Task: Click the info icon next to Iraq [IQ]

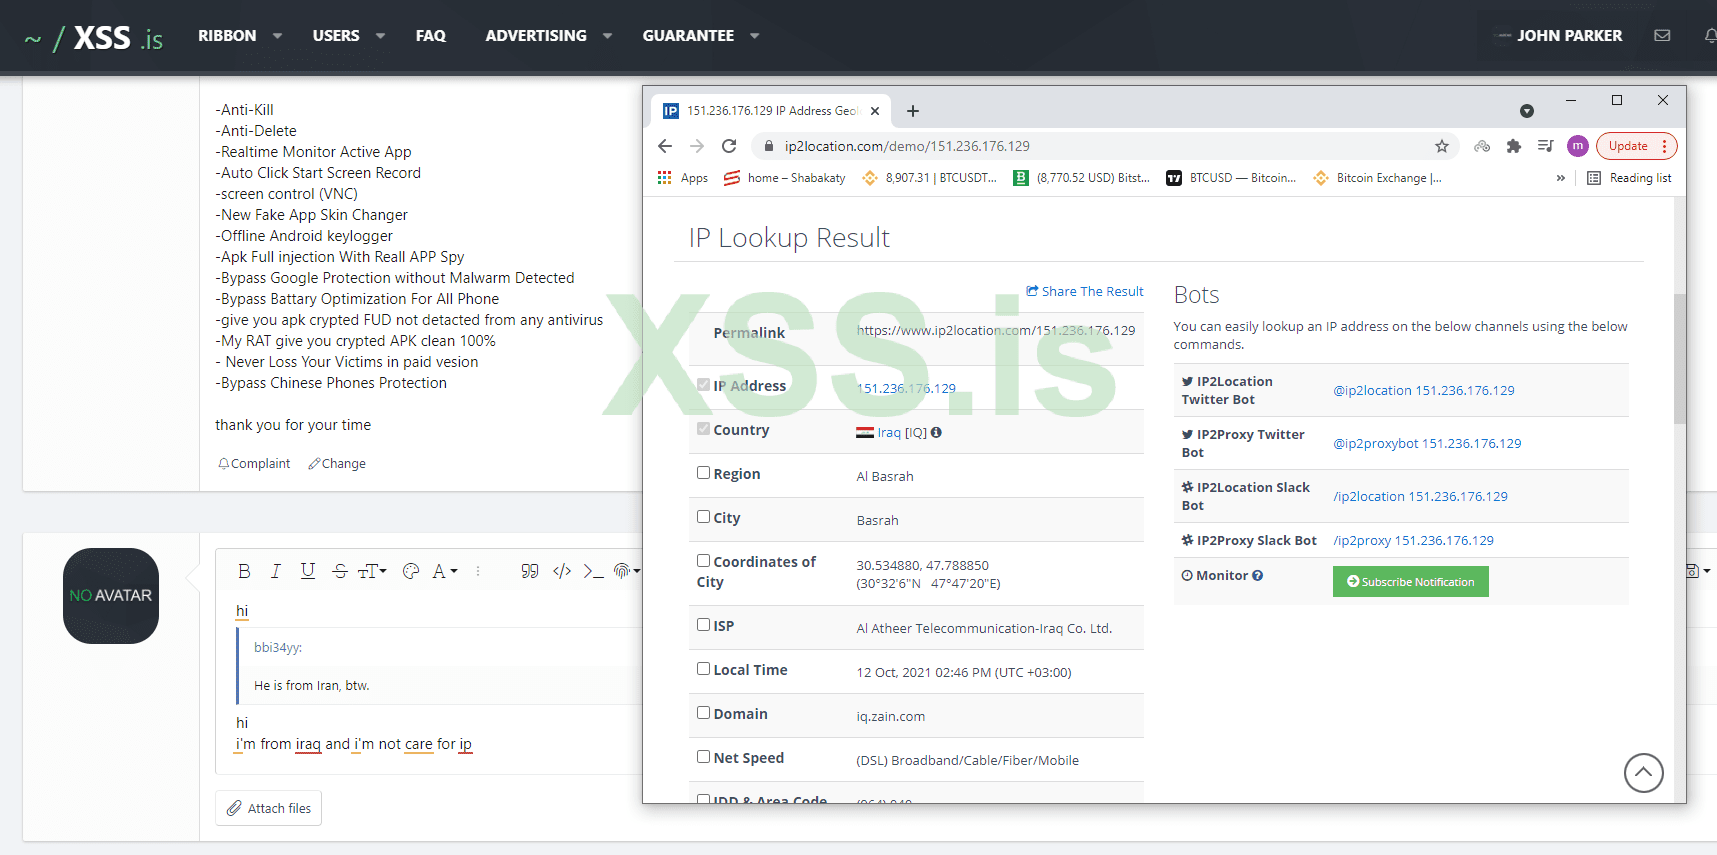Action: [x=936, y=433]
